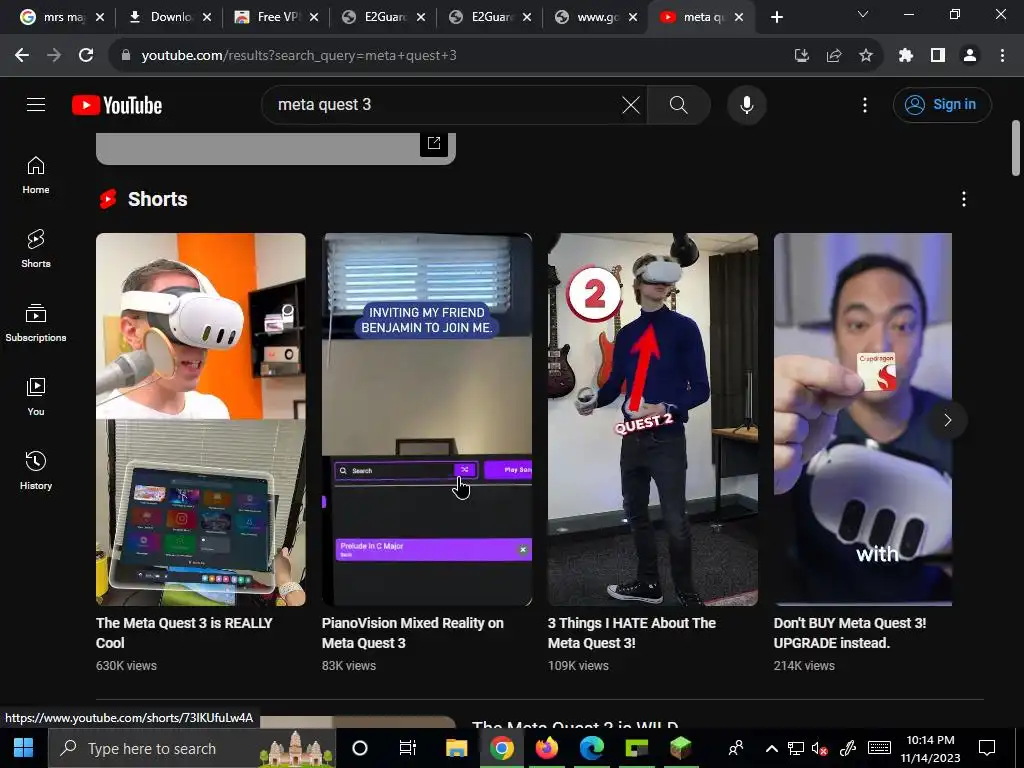Open The Meta Quest 3 is REALLY Cool title
The image size is (1024, 768).
click(184, 633)
